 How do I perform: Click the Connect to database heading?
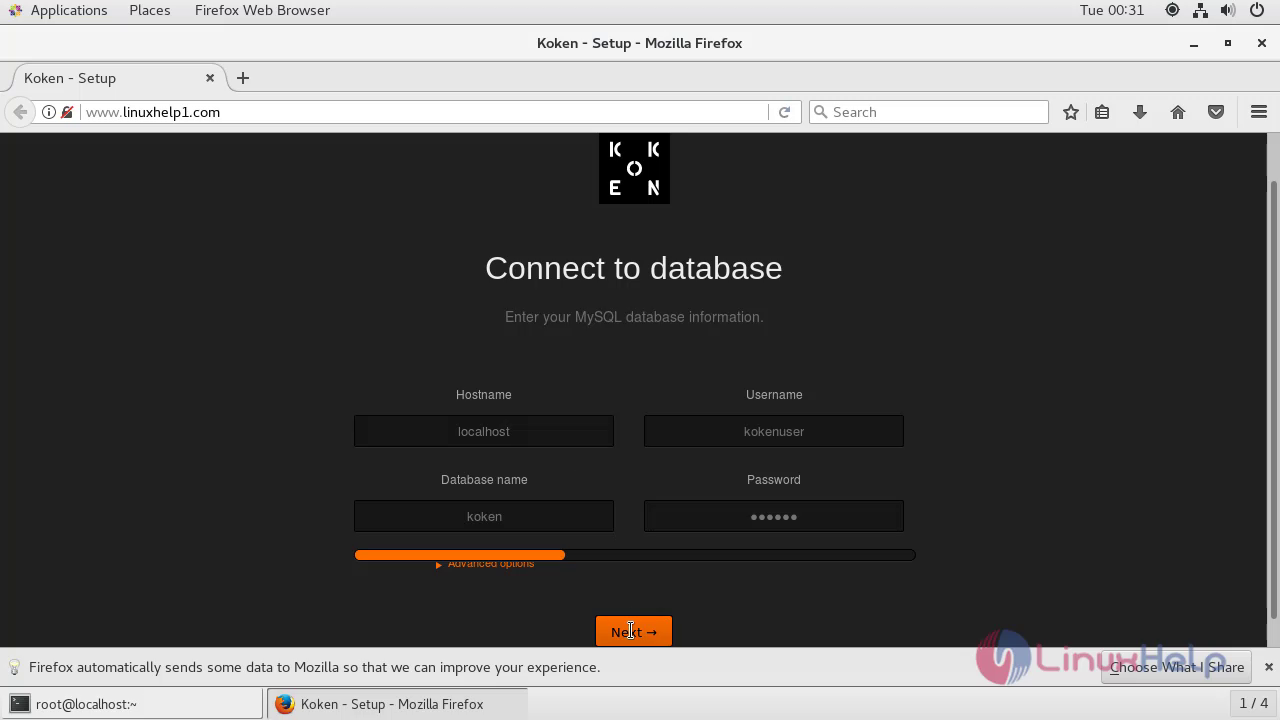(634, 268)
